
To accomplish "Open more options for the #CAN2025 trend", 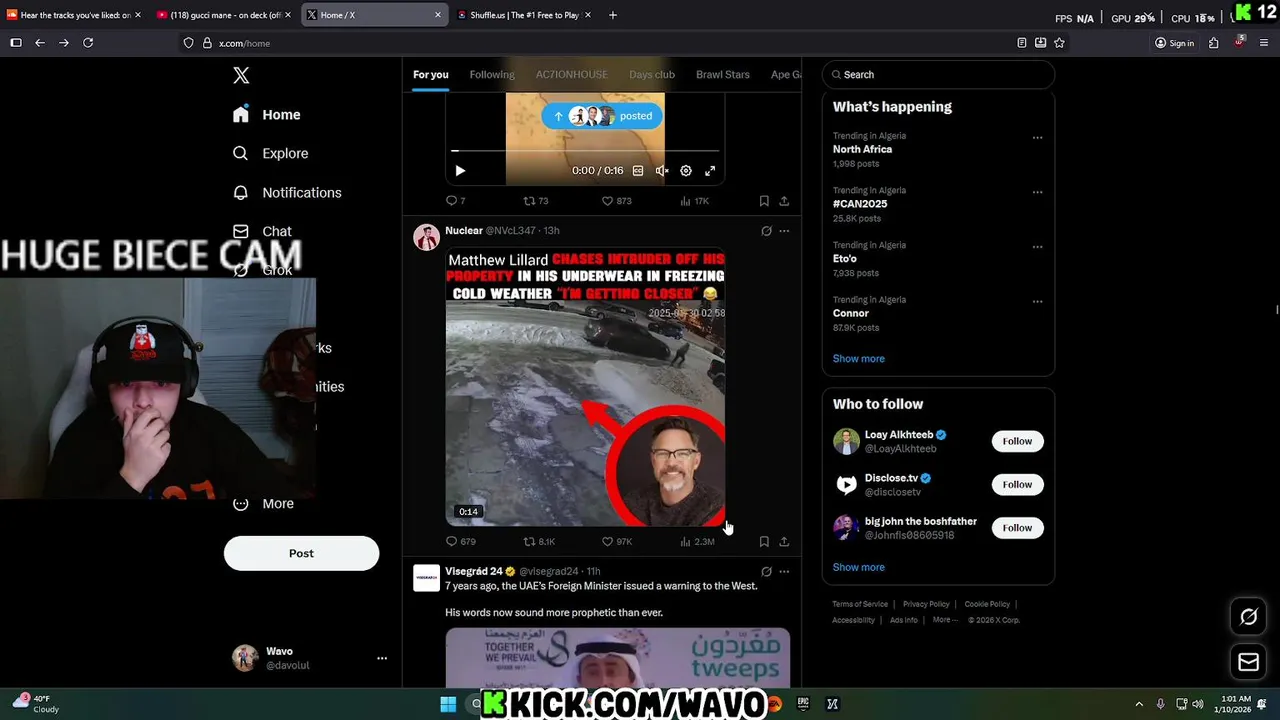I will point(1037,192).
